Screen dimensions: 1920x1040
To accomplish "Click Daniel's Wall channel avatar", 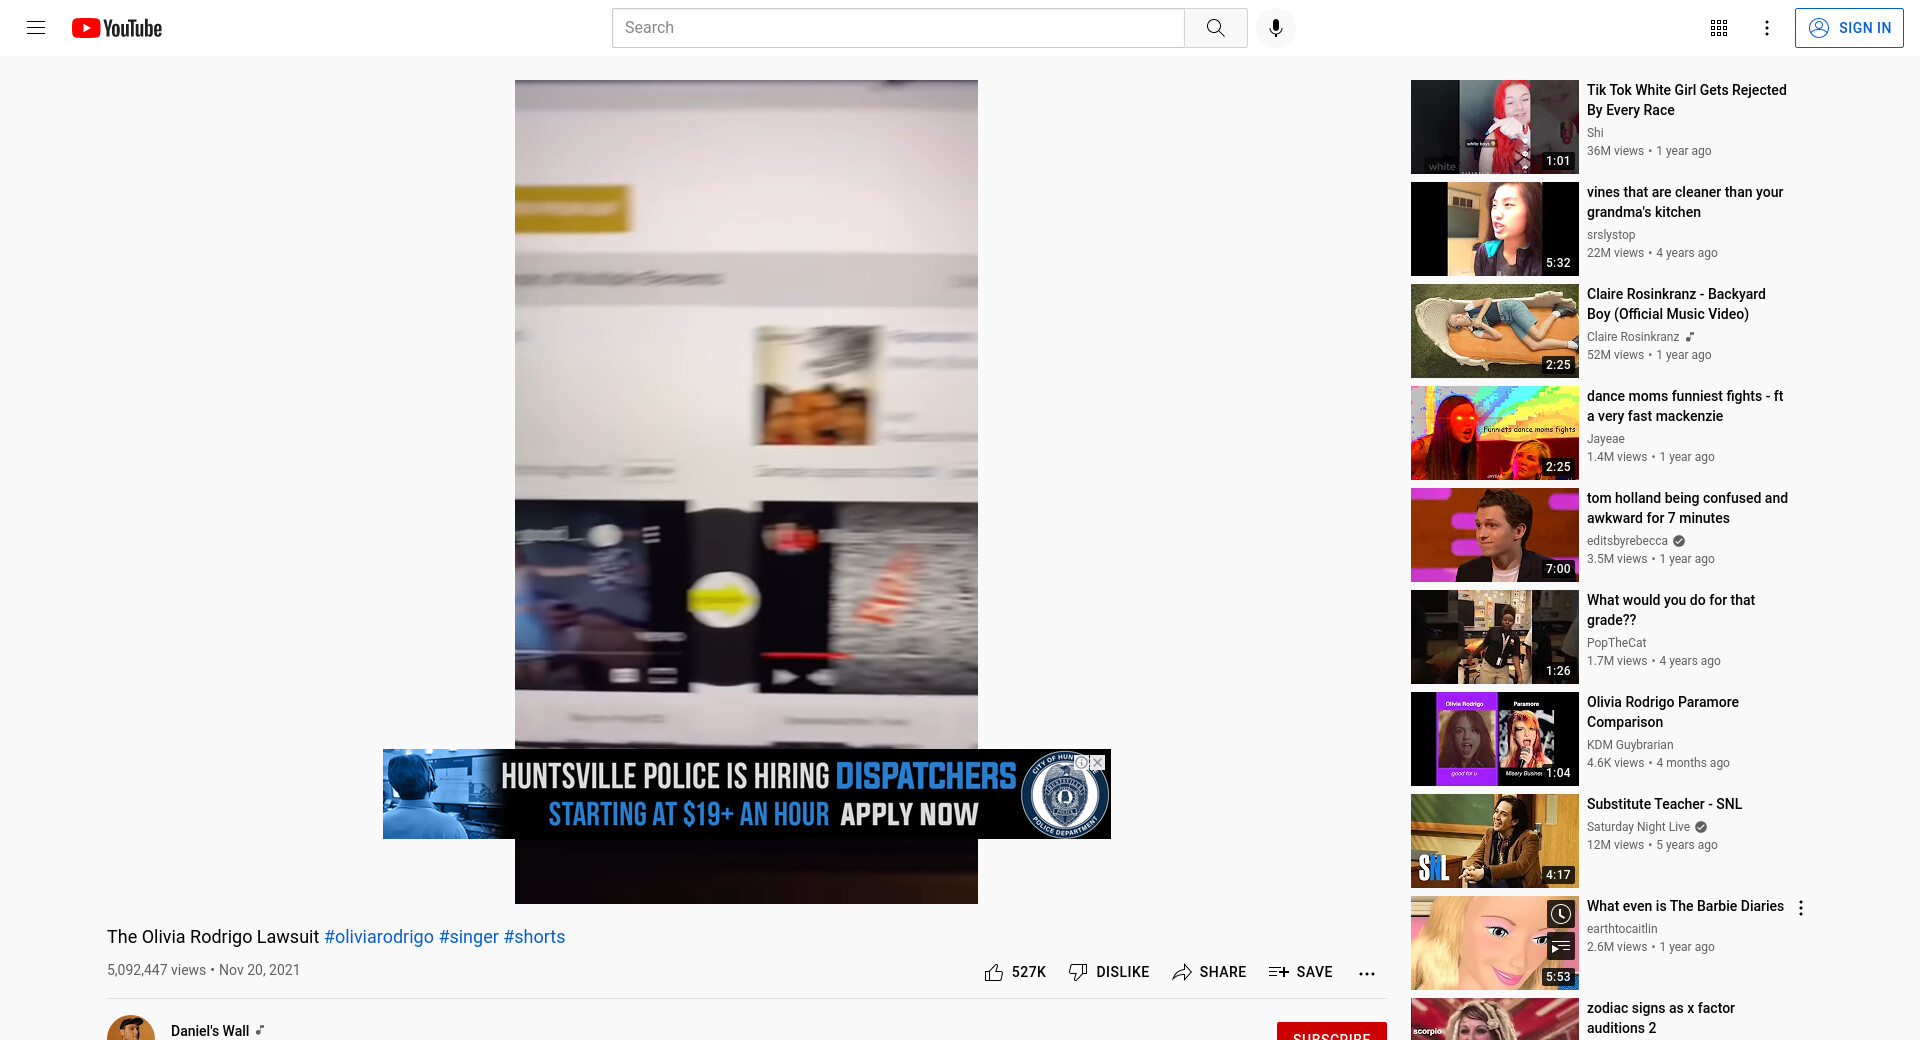I will 131,1030.
